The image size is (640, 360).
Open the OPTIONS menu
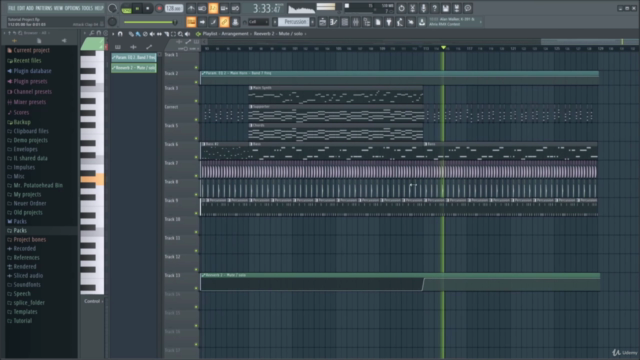tap(73, 8)
